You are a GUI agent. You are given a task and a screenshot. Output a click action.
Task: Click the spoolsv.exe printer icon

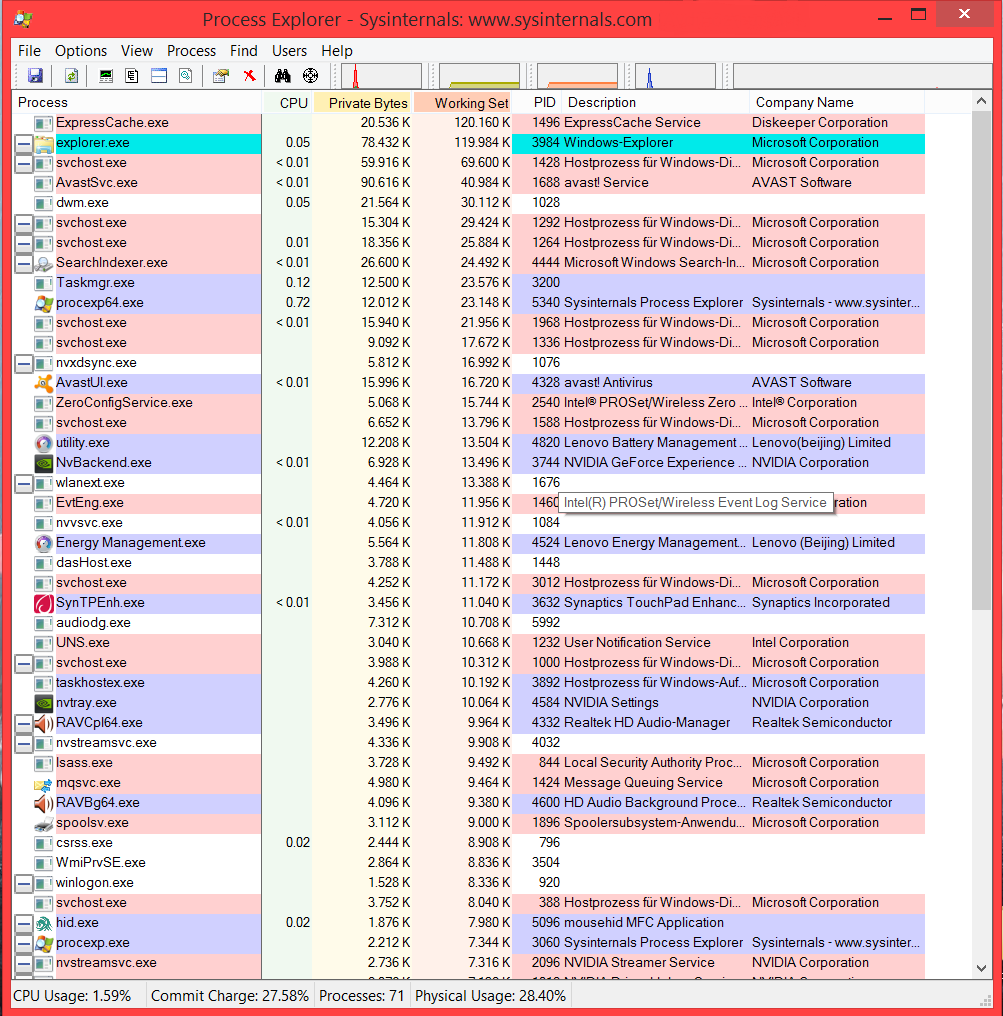[x=43, y=824]
